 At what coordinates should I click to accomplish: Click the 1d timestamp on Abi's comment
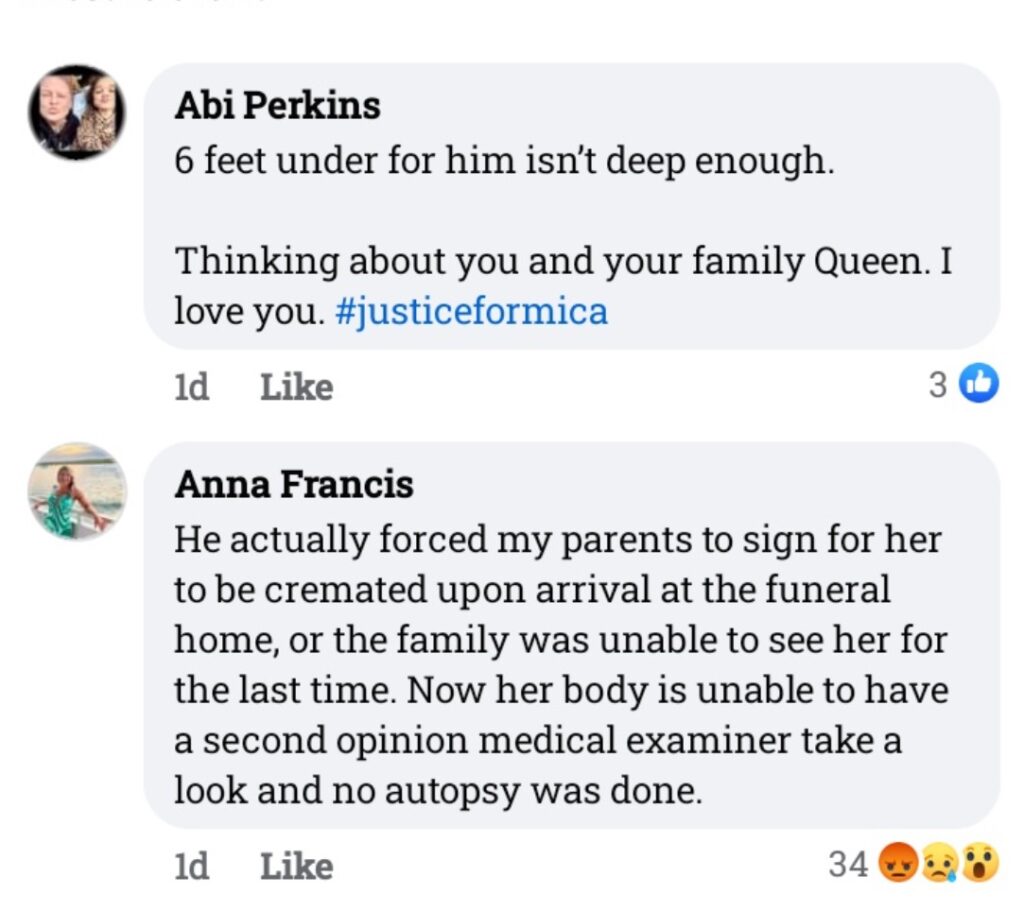click(x=190, y=386)
